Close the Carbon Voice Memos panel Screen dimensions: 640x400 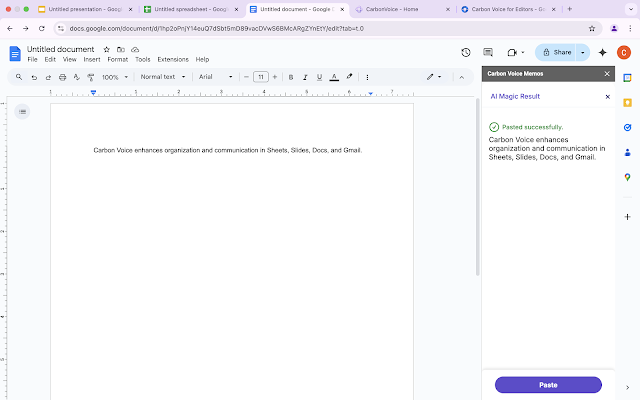click(x=607, y=74)
